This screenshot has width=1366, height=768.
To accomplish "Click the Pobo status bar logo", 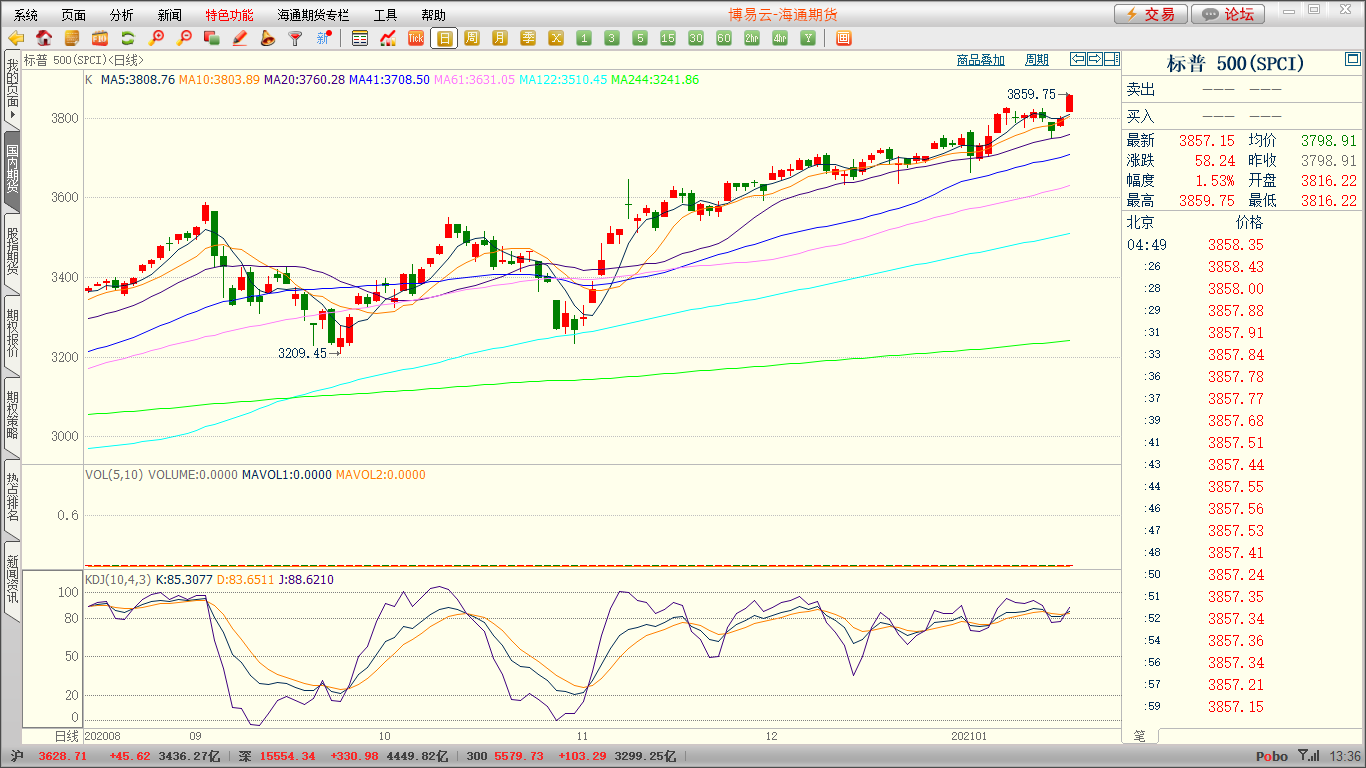I will [1272, 757].
